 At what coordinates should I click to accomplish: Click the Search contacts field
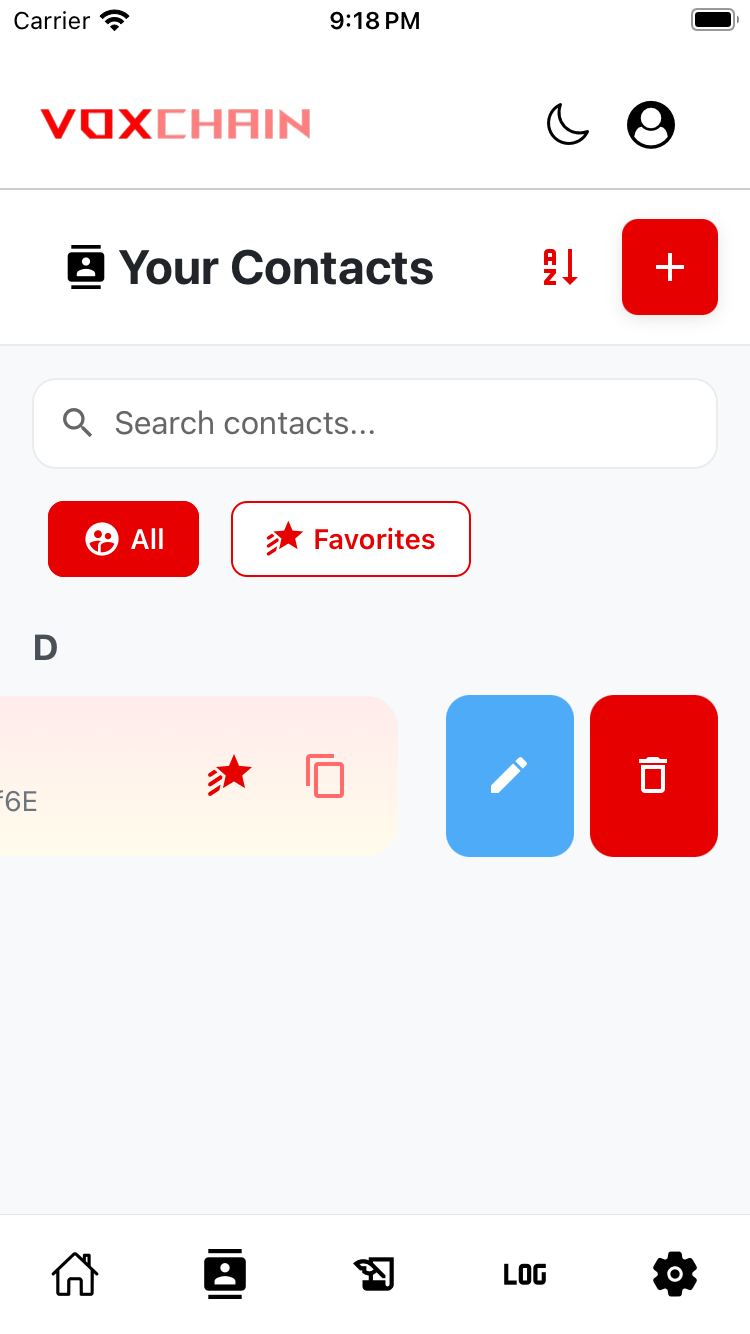click(375, 423)
